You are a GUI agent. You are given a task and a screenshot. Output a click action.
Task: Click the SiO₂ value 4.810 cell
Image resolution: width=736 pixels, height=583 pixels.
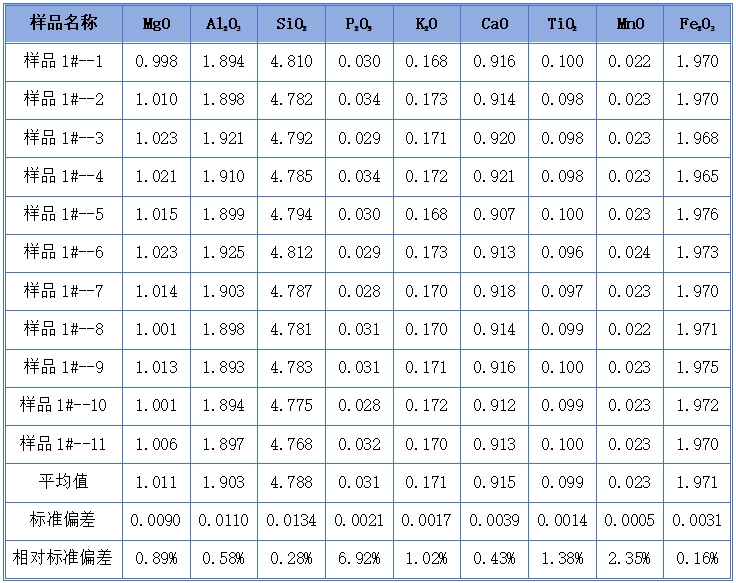[291, 62]
